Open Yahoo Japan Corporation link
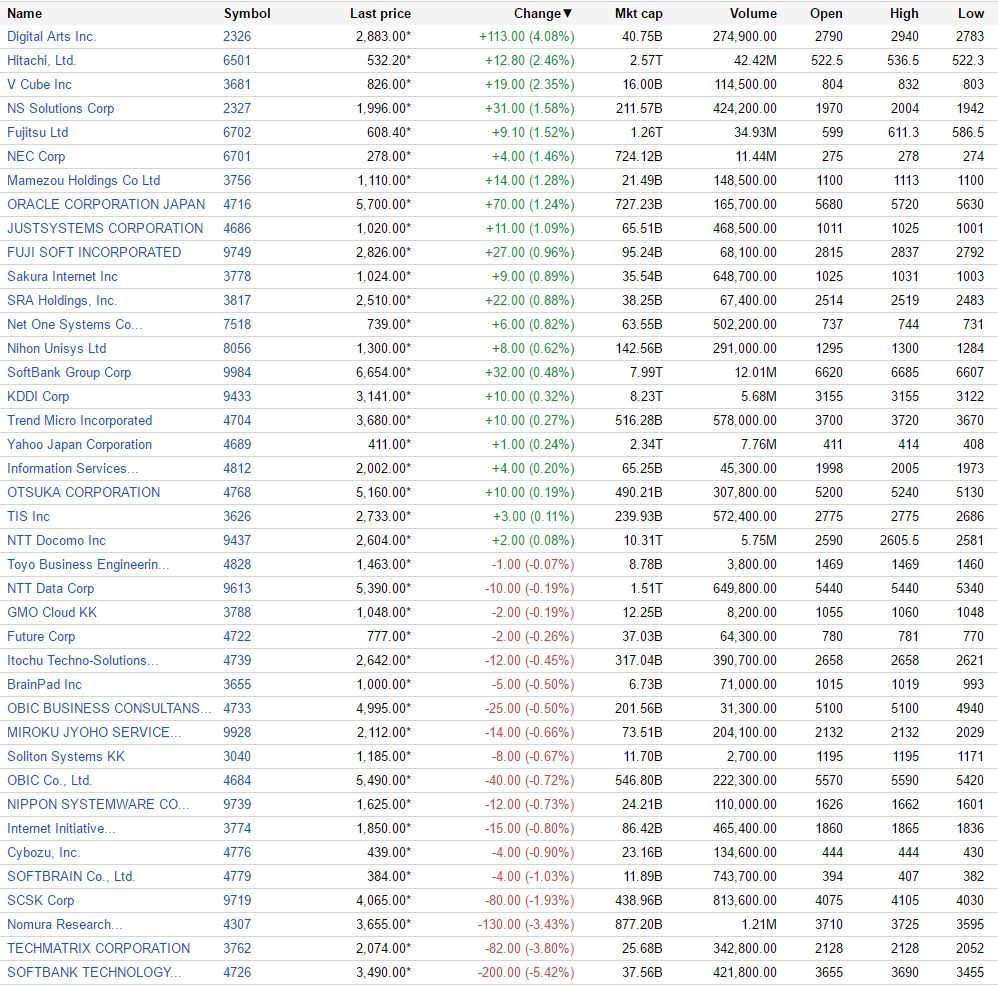This screenshot has width=998, height=985. (x=80, y=445)
